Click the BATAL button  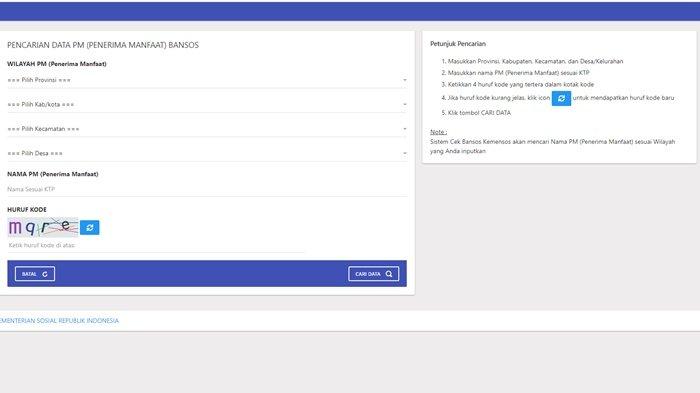[x=35, y=274]
